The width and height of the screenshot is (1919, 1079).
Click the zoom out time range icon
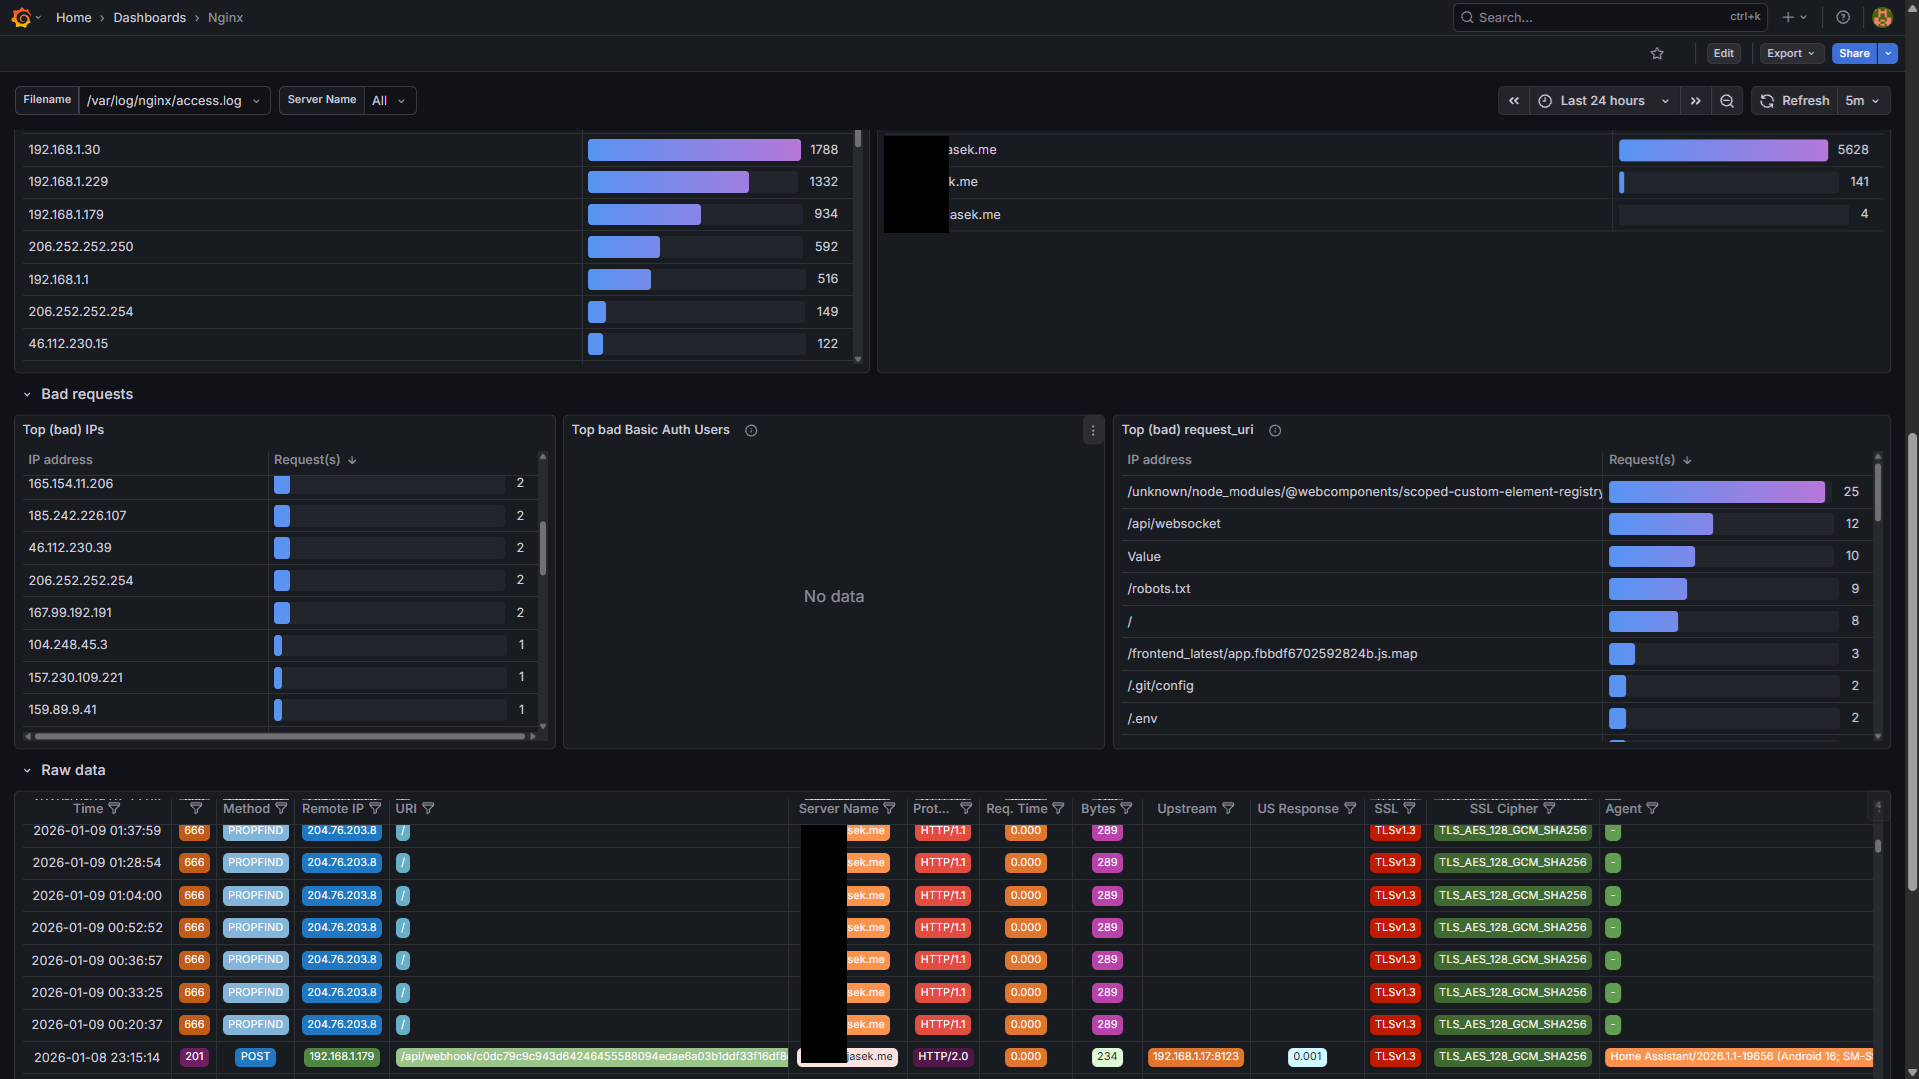coord(1727,101)
